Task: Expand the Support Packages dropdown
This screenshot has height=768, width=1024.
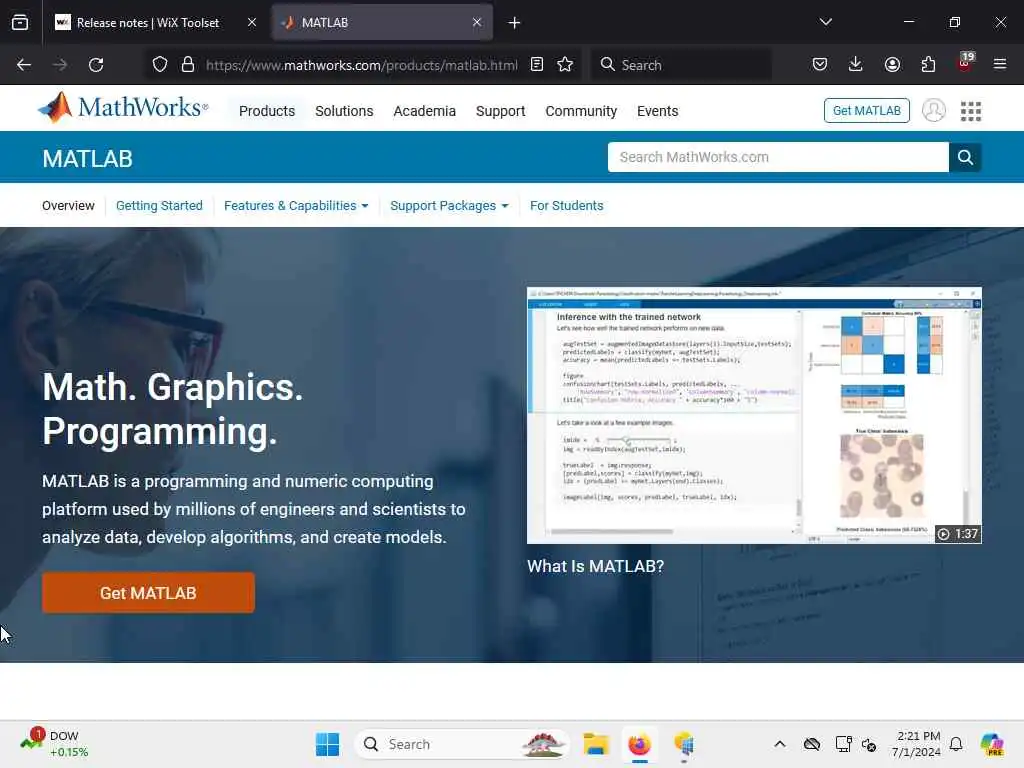Action: pyautogui.click(x=449, y=206)
